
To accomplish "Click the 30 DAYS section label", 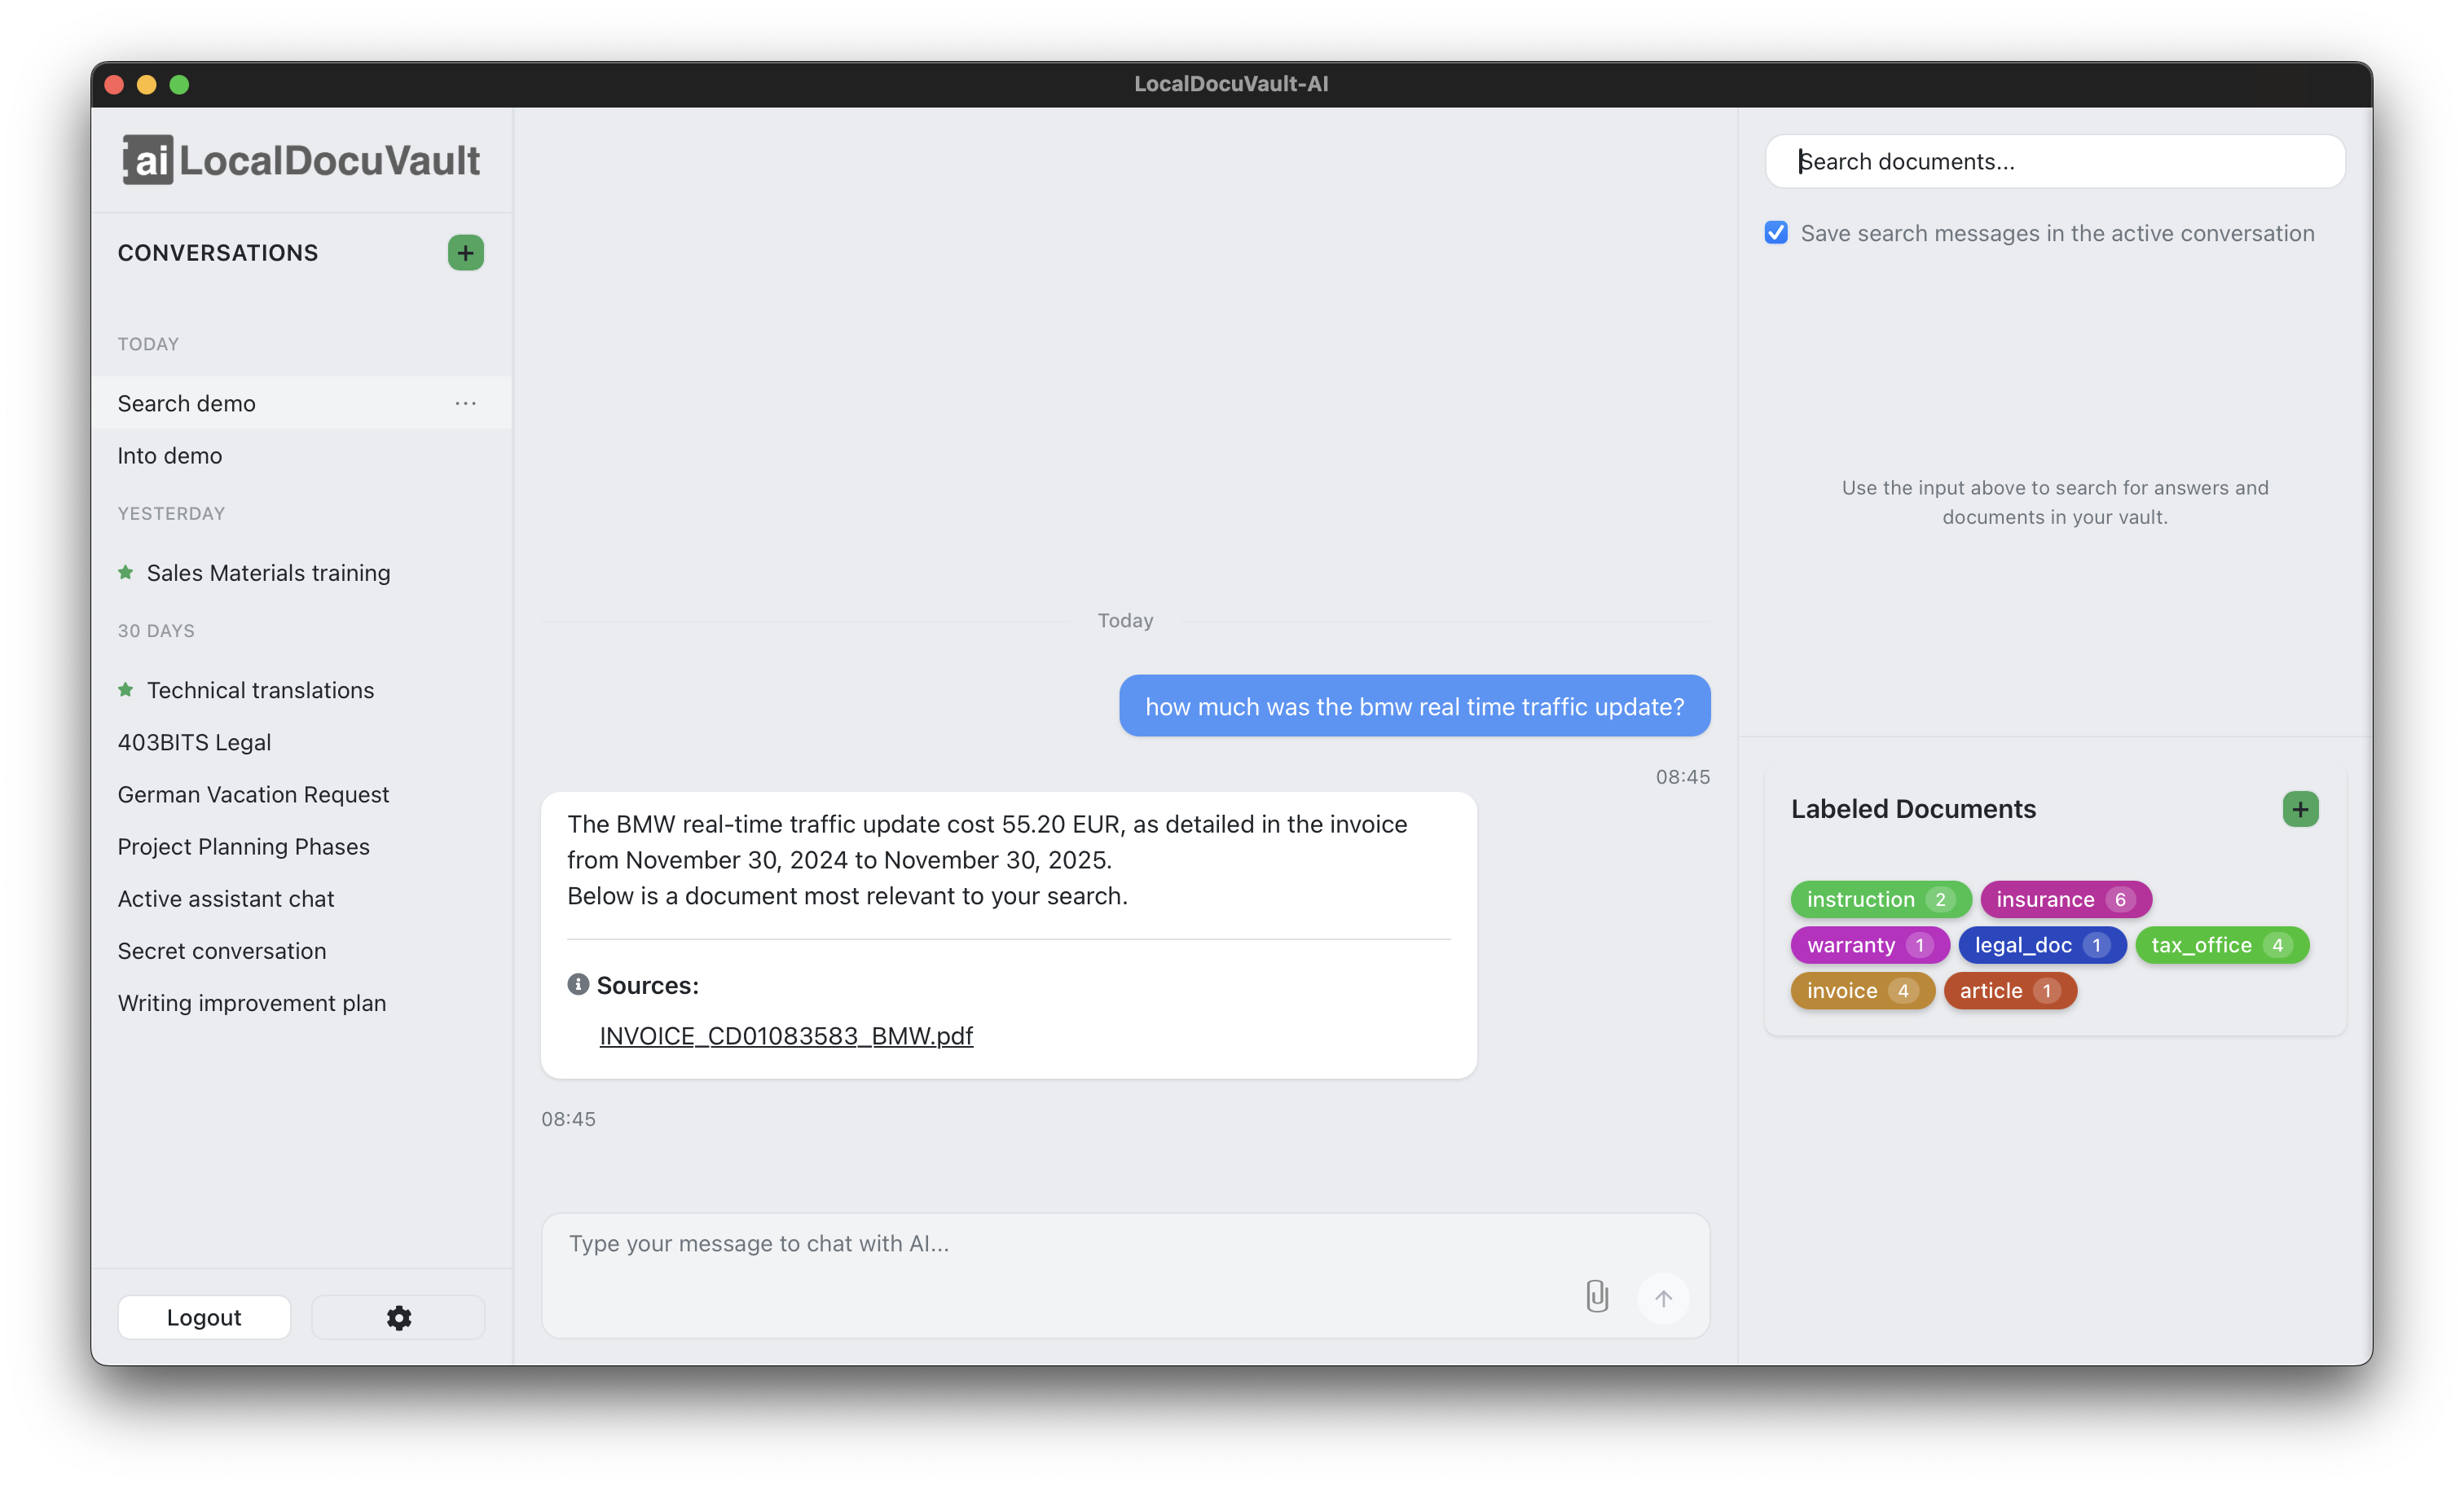I will [x=156, y=631].
